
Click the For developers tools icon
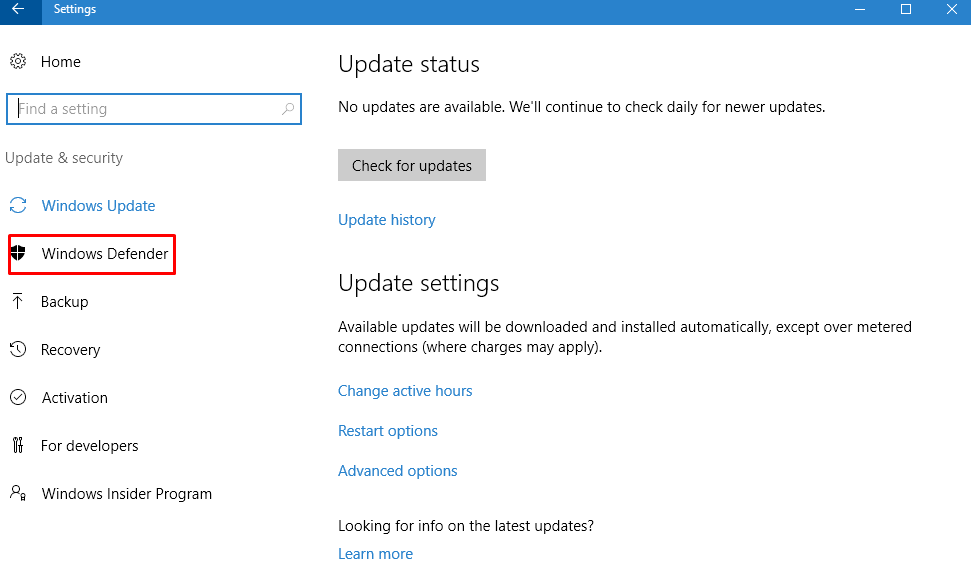pos(18,446)
